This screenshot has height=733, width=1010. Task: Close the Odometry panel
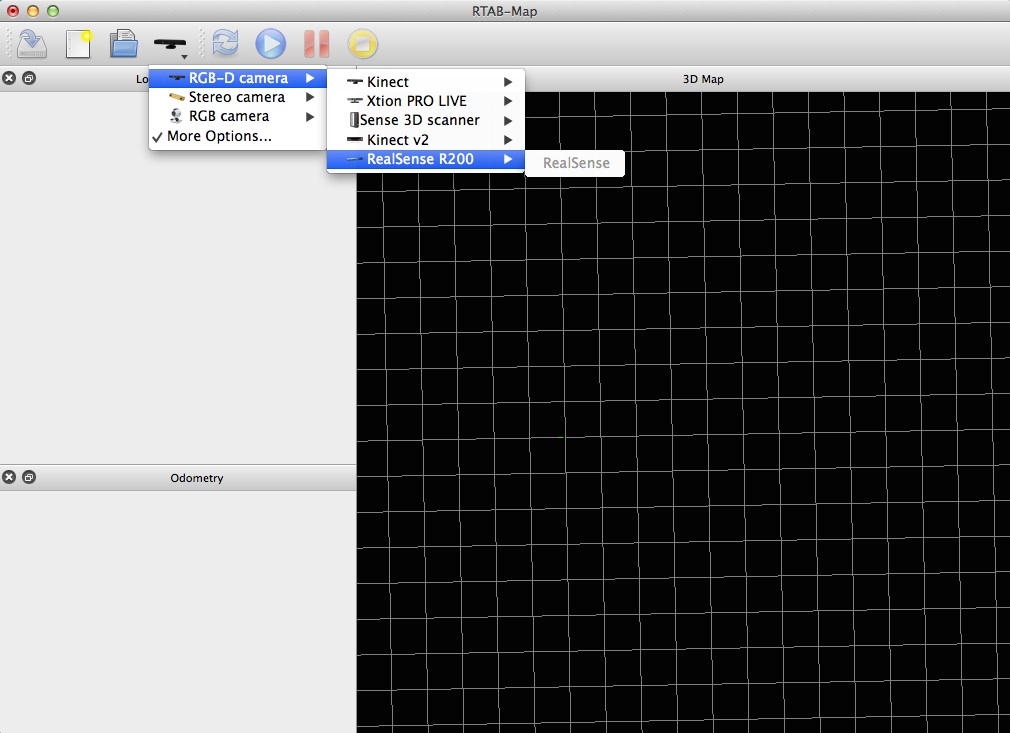(x=9, y=478)
